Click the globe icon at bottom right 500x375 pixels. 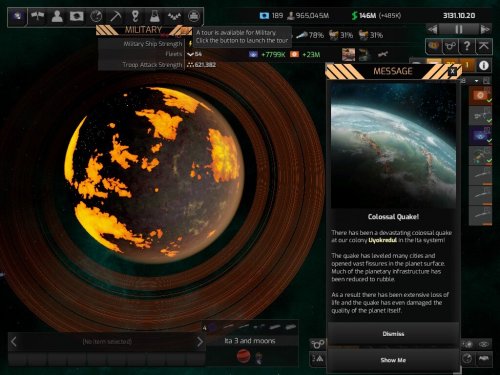[467, 359]
